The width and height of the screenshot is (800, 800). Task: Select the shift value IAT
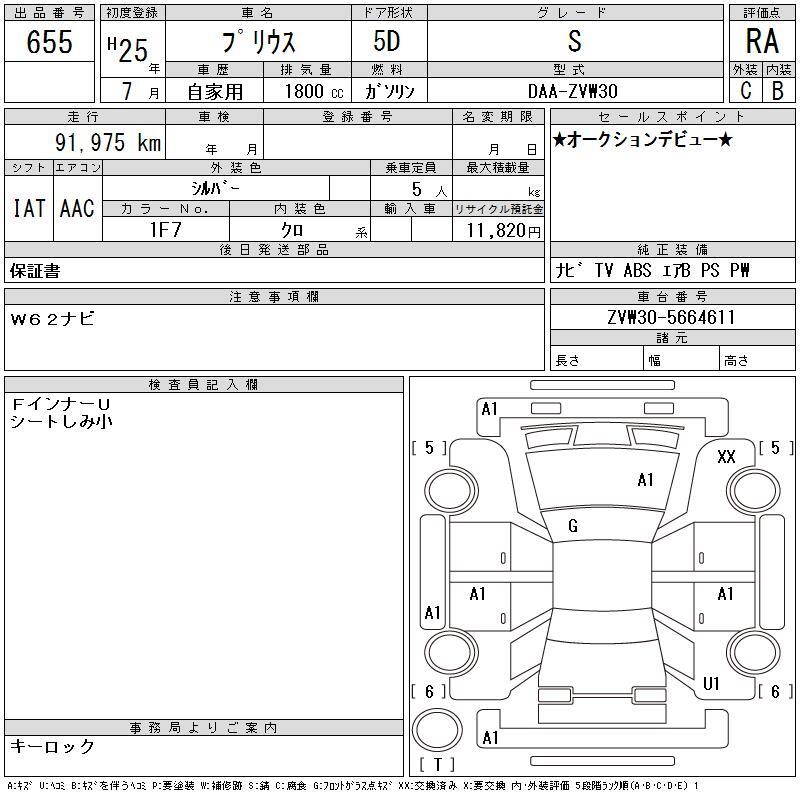[29, 208]
